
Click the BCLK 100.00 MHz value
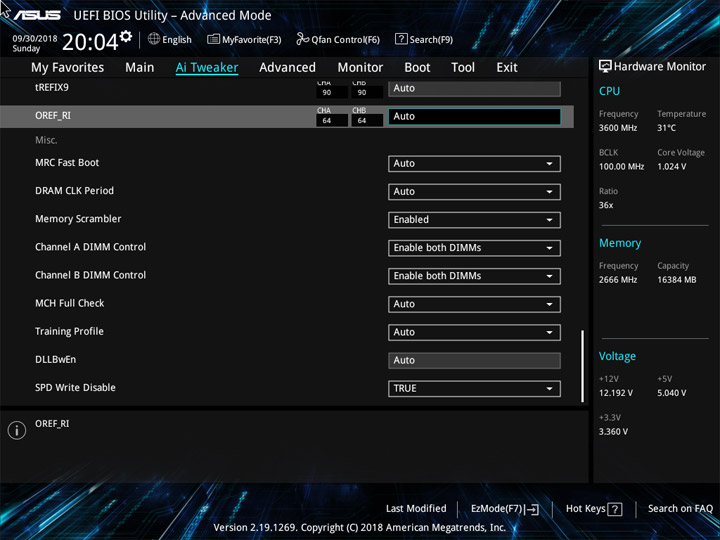(x=621, y=167)
